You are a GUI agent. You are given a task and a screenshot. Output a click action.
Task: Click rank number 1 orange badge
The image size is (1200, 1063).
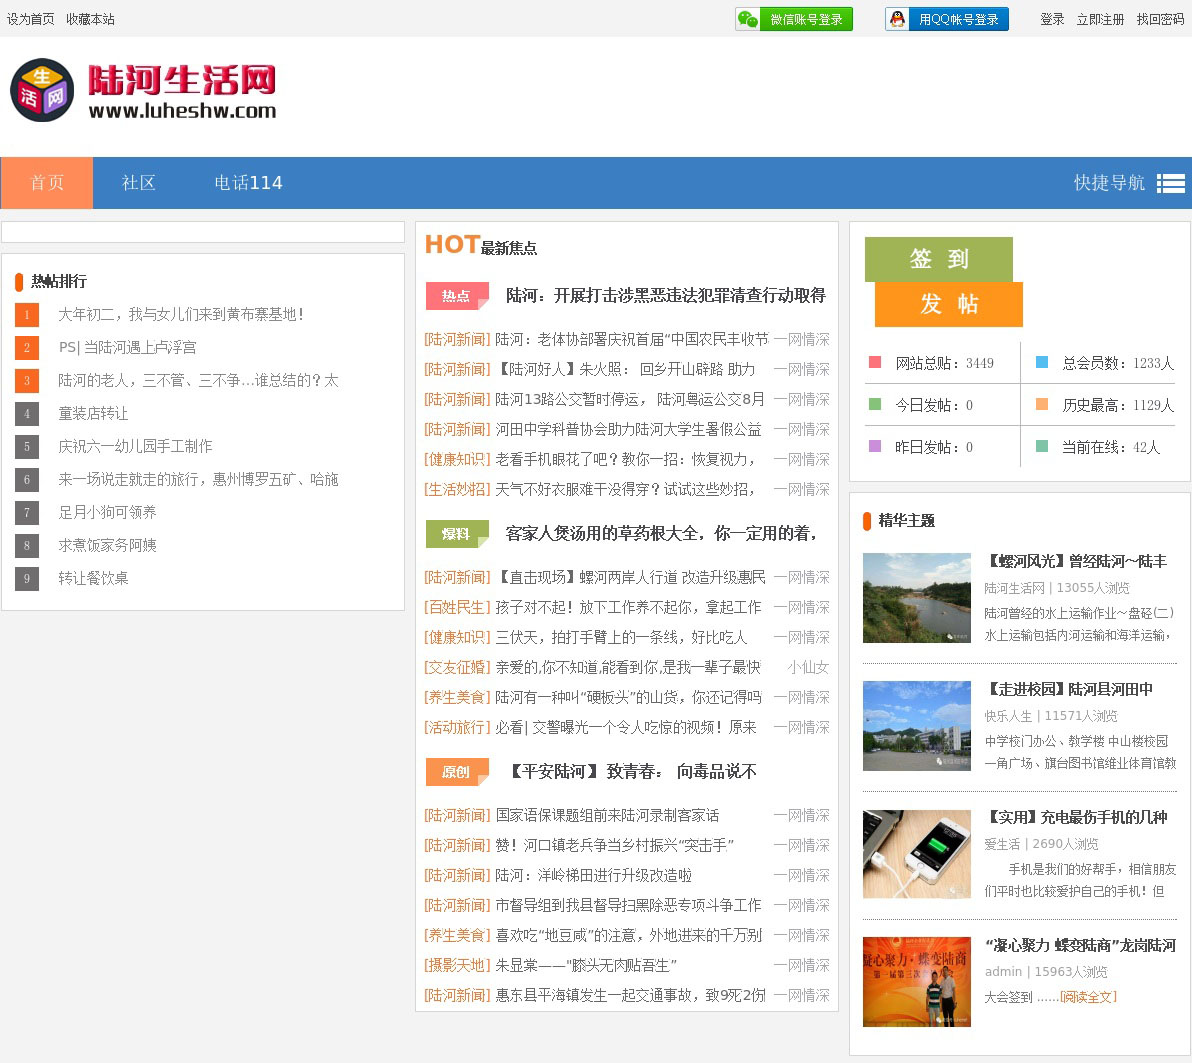click(x=27, y=315)
